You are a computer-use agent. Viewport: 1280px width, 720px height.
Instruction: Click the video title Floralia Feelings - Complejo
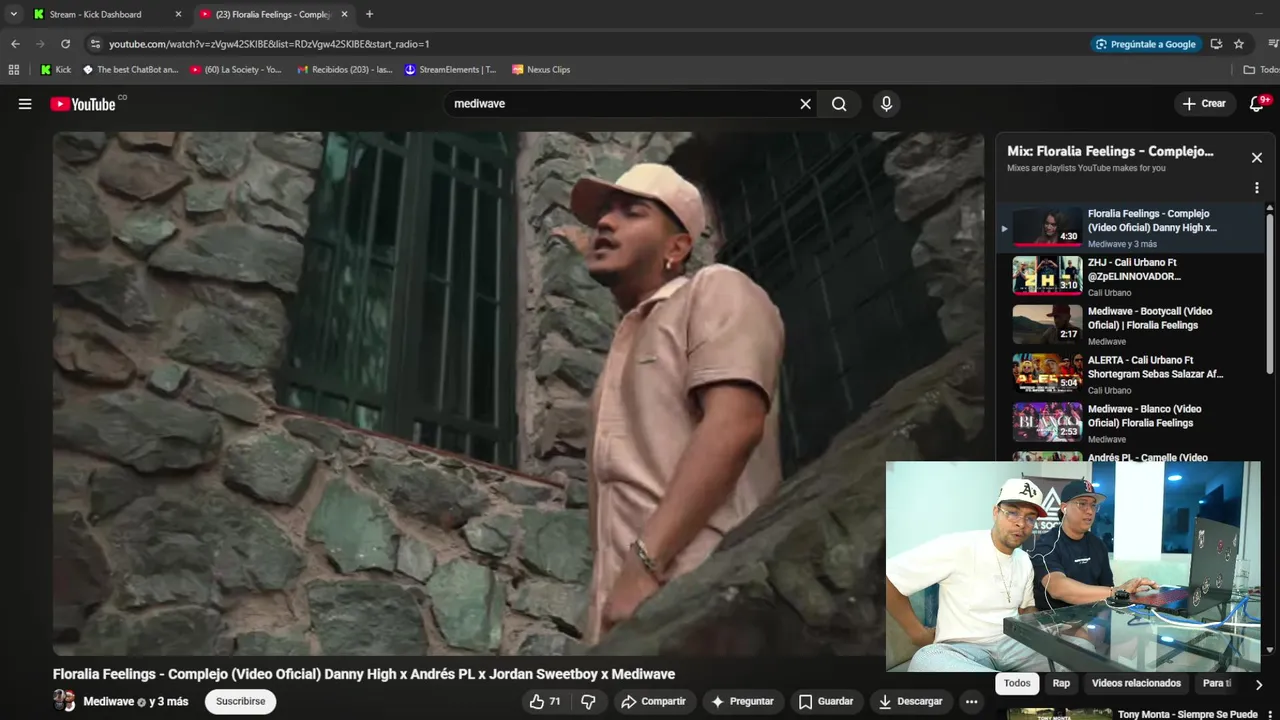coord(364,674)
